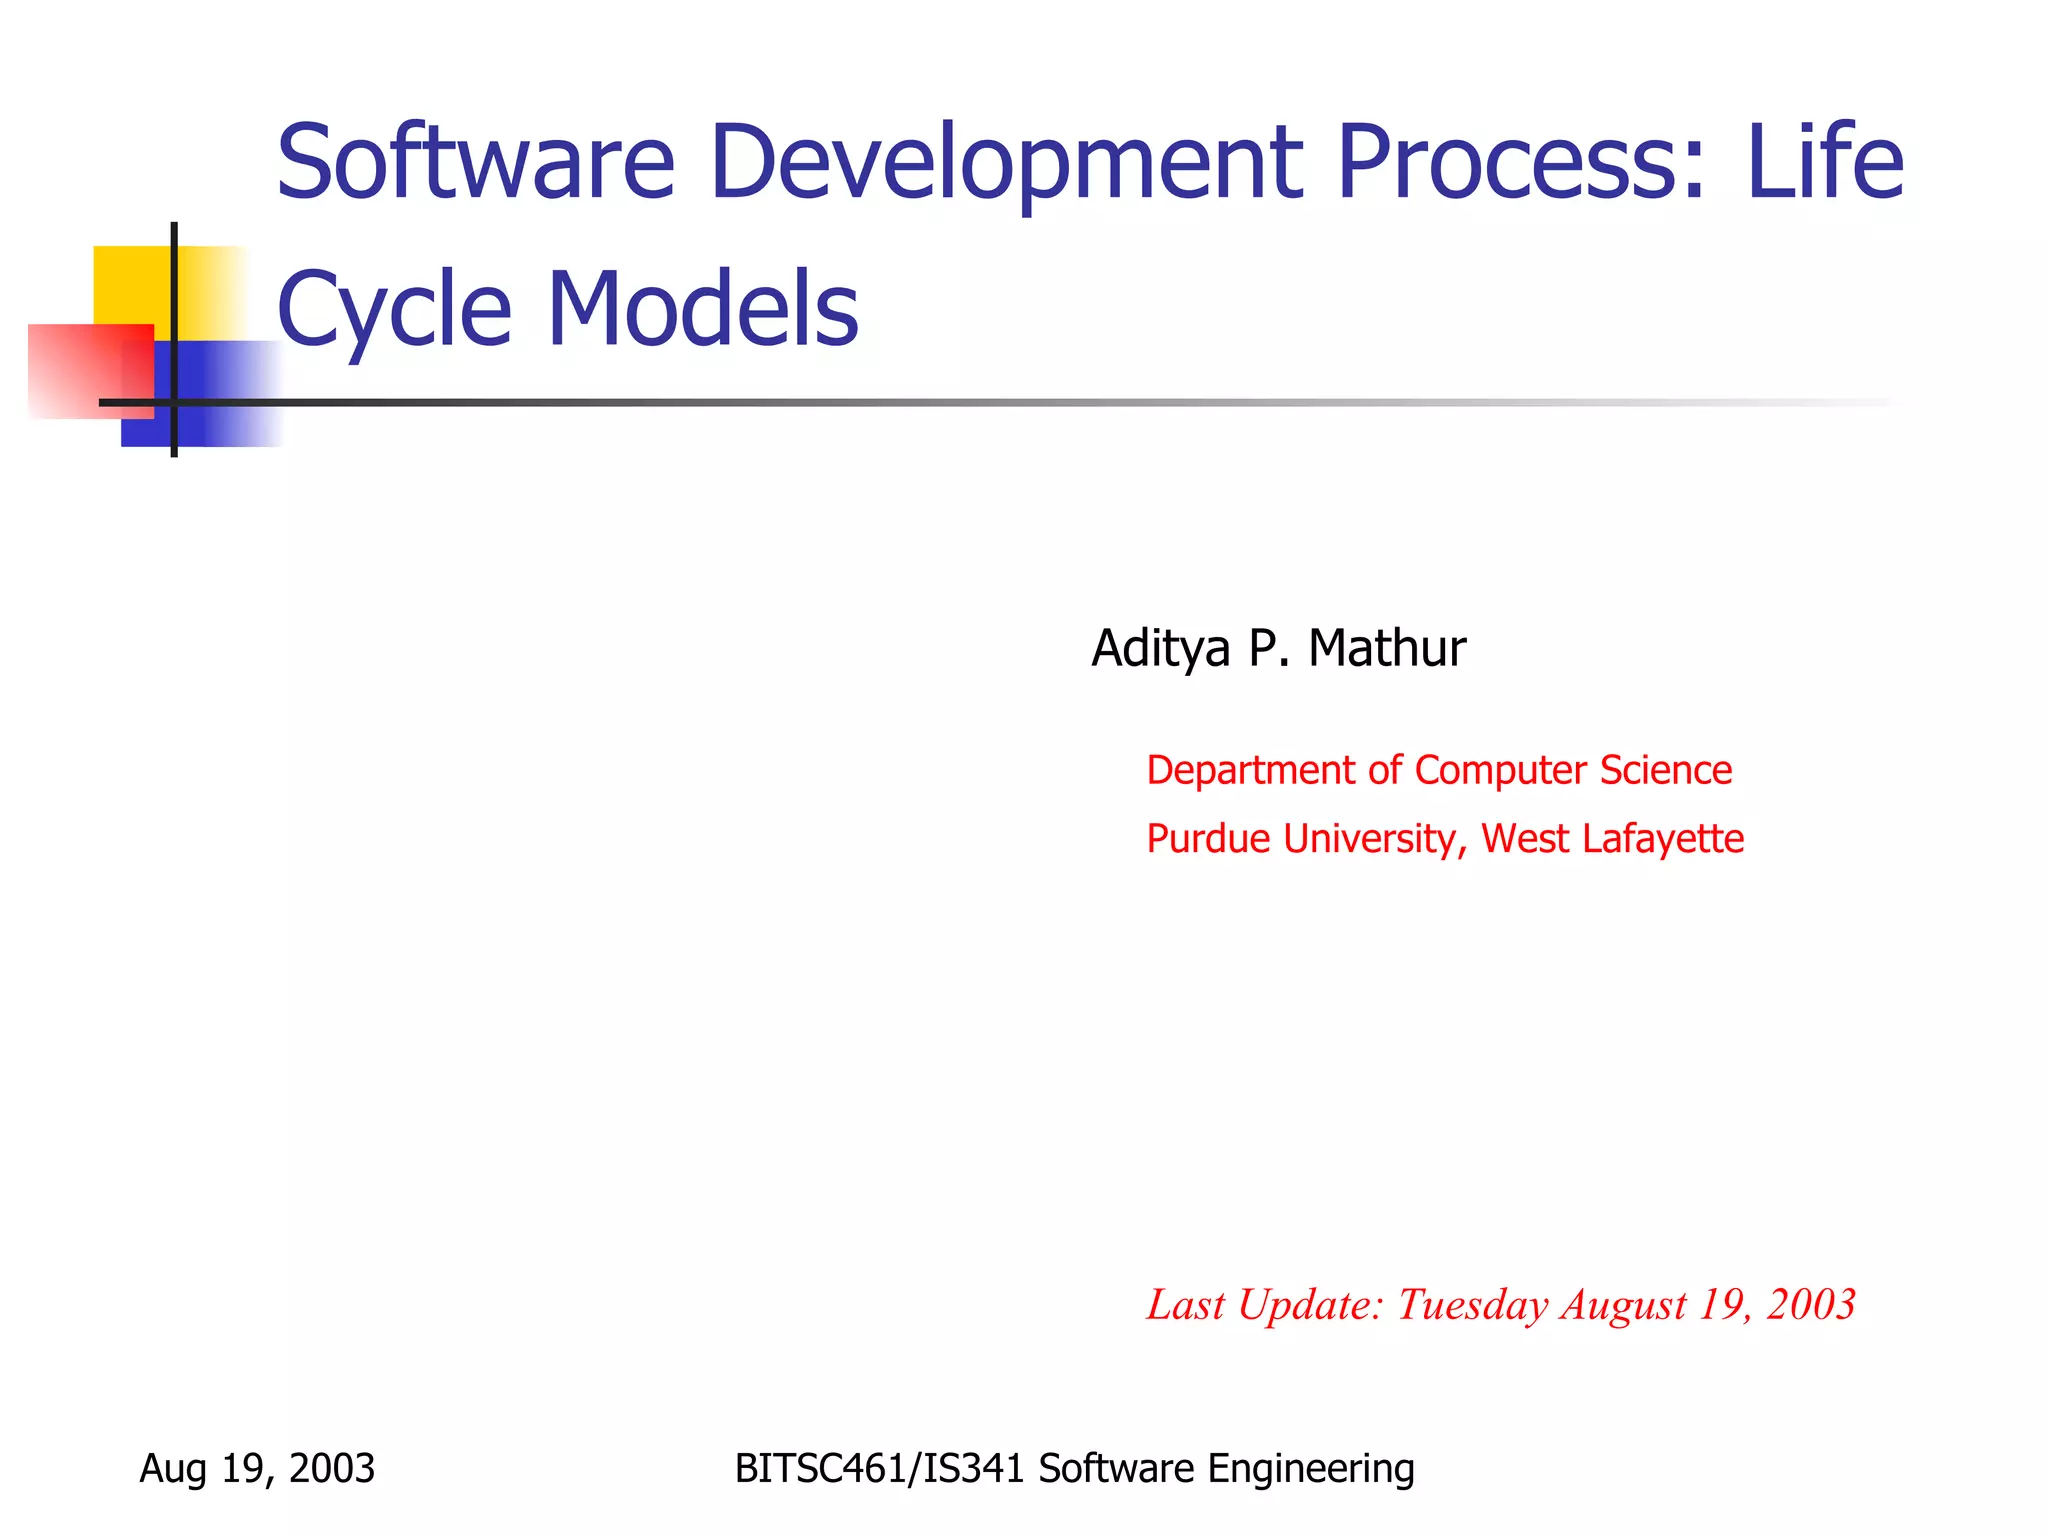Click the word 'Tuesday' in red text
This screenshot has height=1536, width=2048.
pyautogui.click(x=1472, y=1305)
